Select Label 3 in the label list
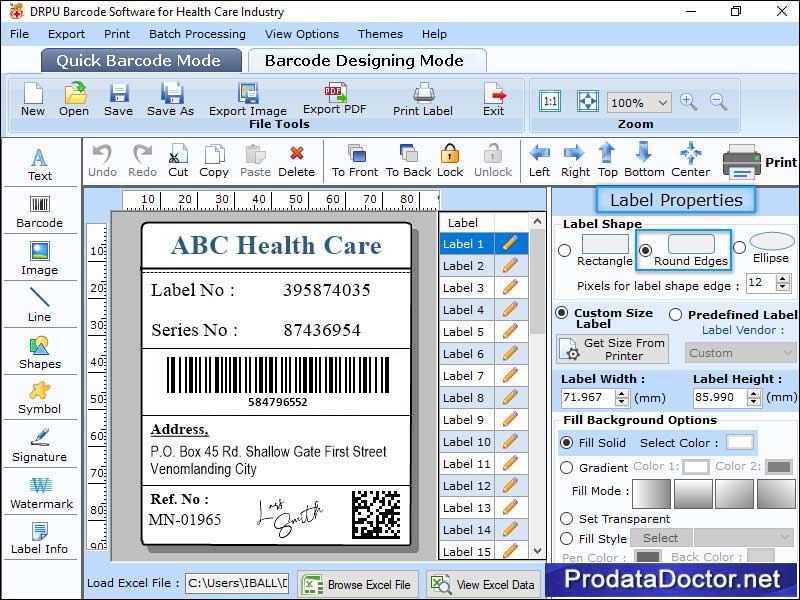The width and height of the screenshot is (800, 600). coord(463,287)
